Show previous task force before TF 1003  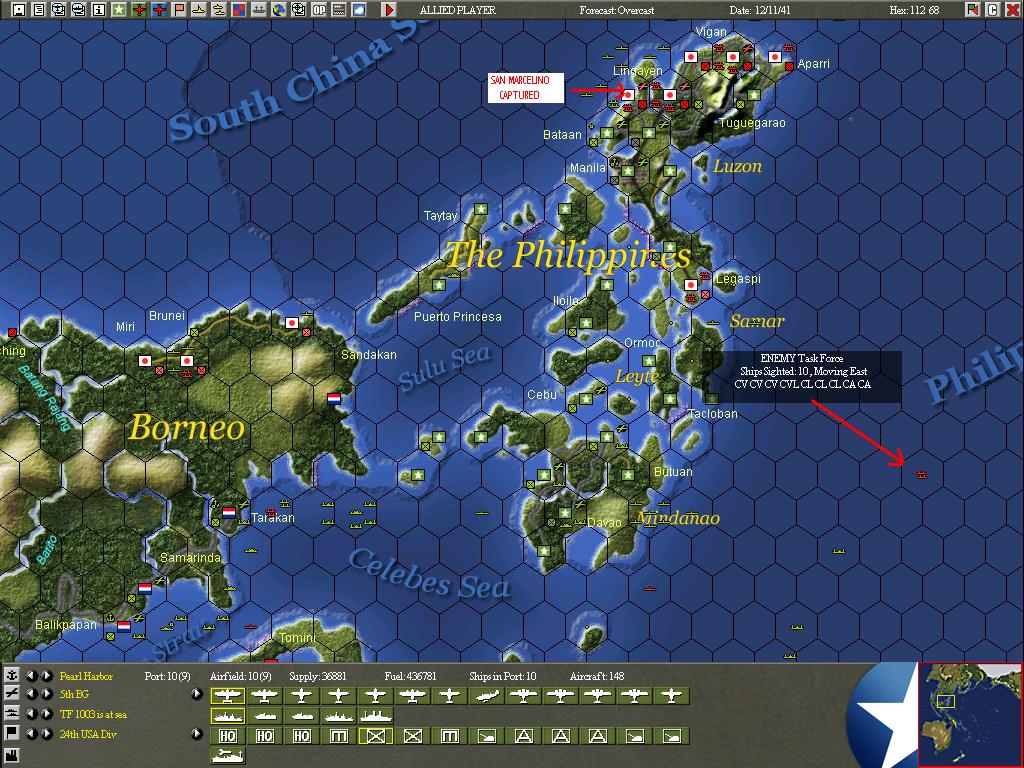31,714
